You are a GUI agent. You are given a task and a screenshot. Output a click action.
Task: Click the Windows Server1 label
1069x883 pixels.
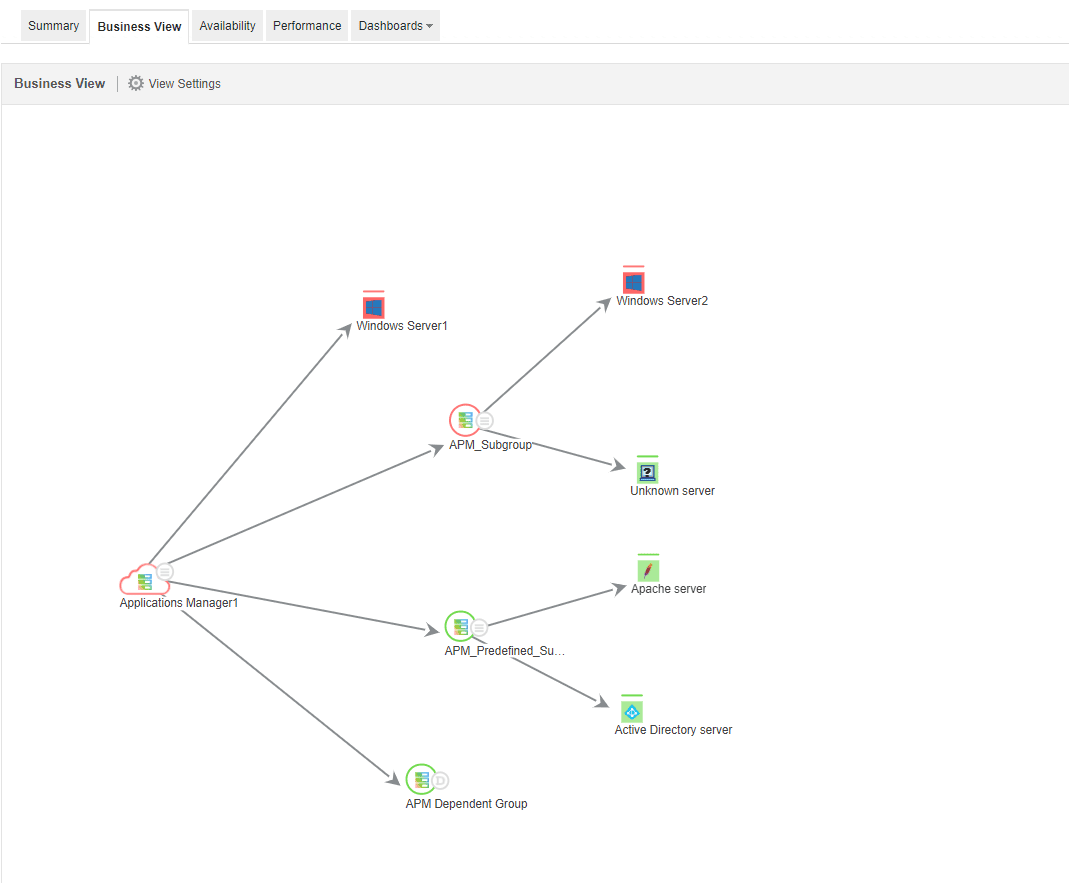[x=402, y=326]
